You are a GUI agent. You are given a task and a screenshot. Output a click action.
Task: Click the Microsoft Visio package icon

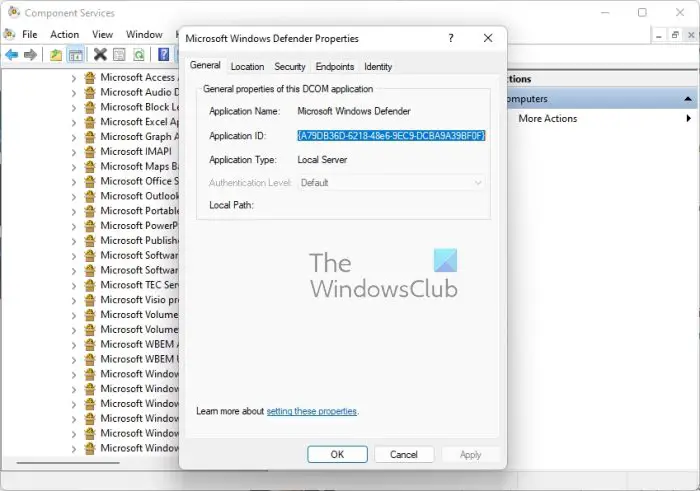click(x=90, y=300)
